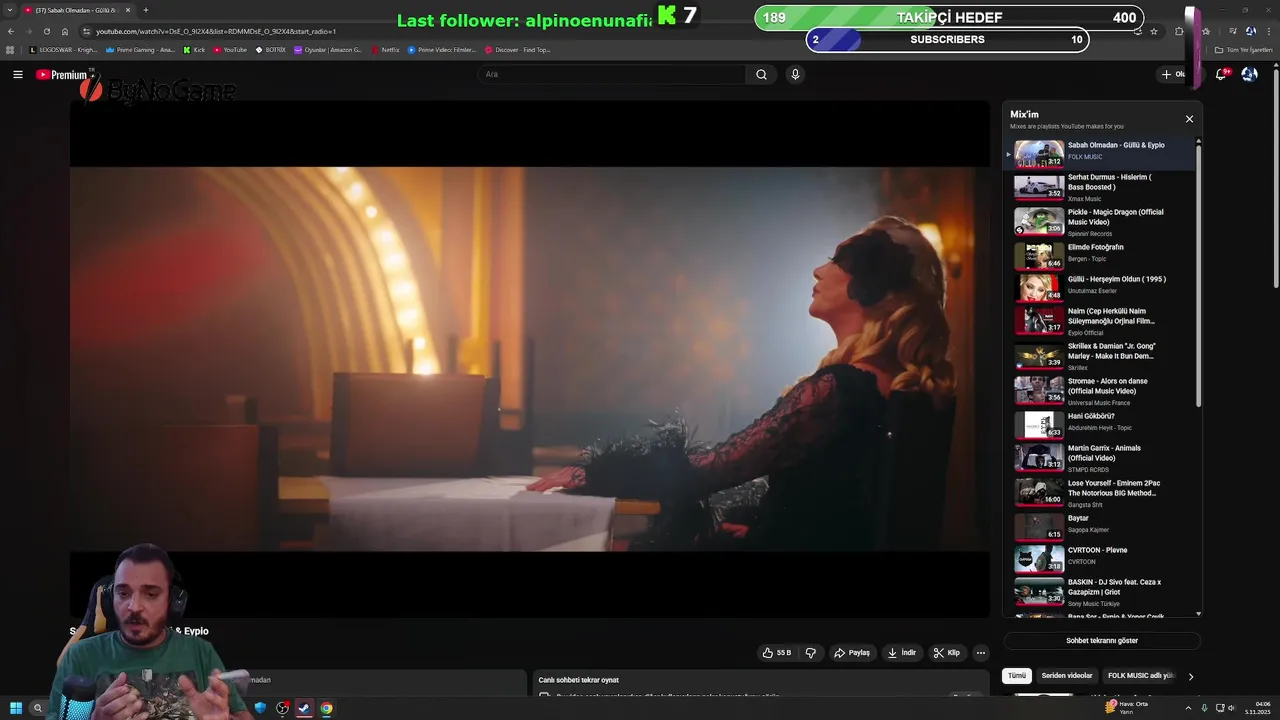Select the Tümü filter chip

(1017, 676)
